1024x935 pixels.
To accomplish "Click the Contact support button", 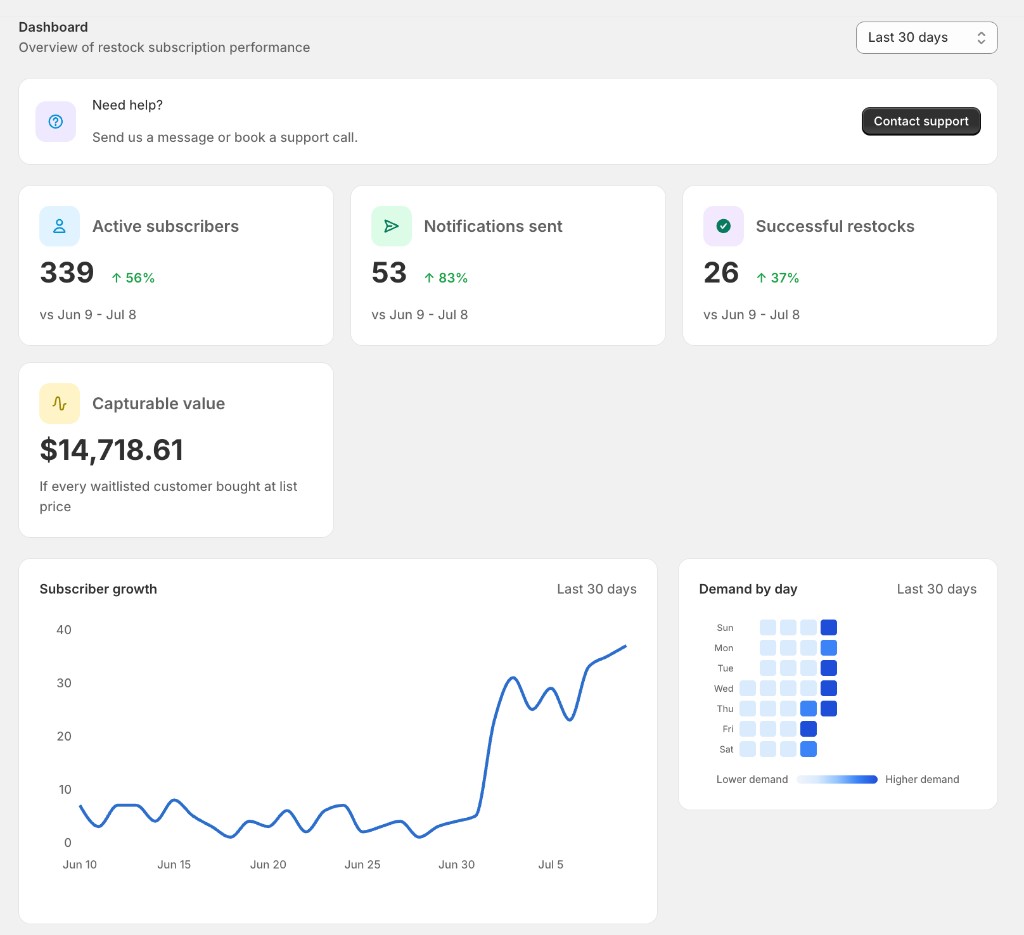I will (x=921, y=121).
